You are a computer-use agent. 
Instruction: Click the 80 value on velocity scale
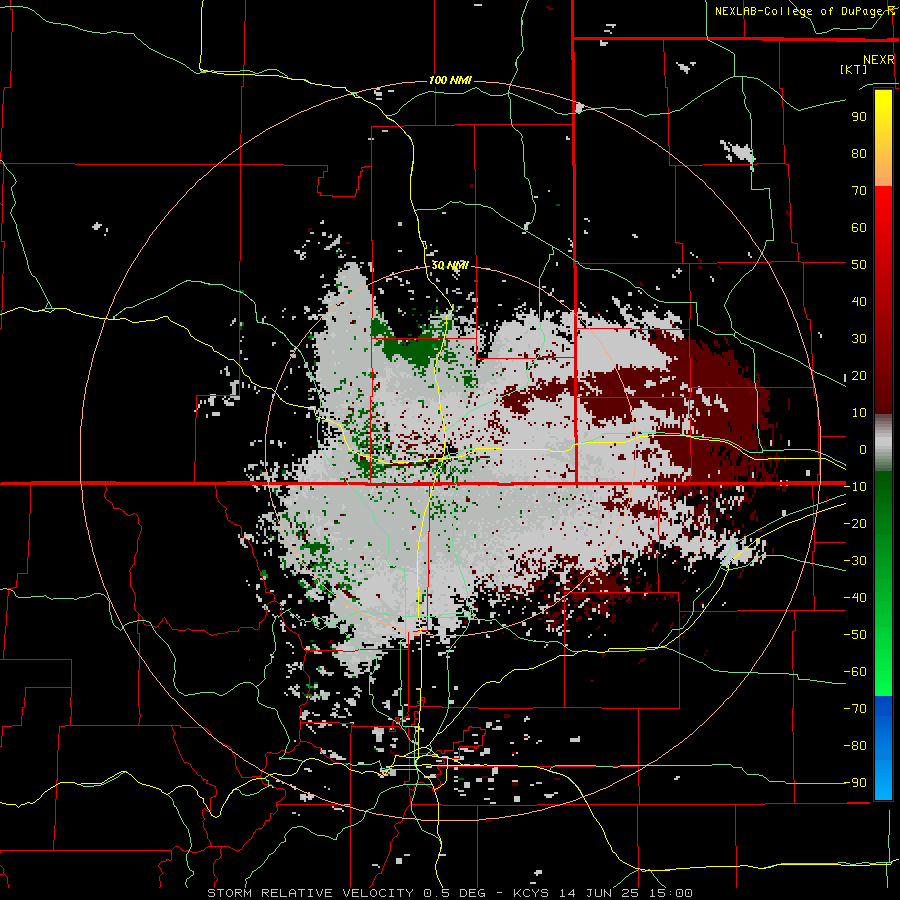(x=859, y=153)
